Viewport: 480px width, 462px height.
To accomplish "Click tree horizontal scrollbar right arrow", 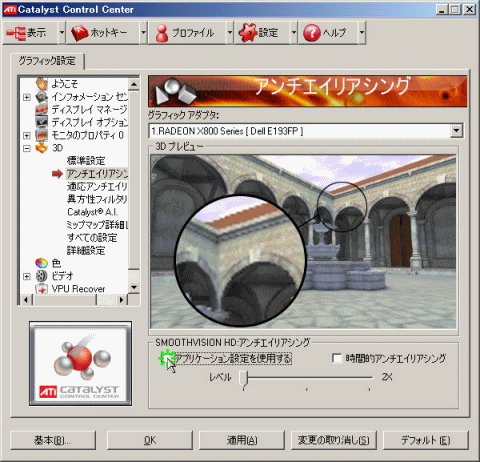I will [x=121, y=300].
